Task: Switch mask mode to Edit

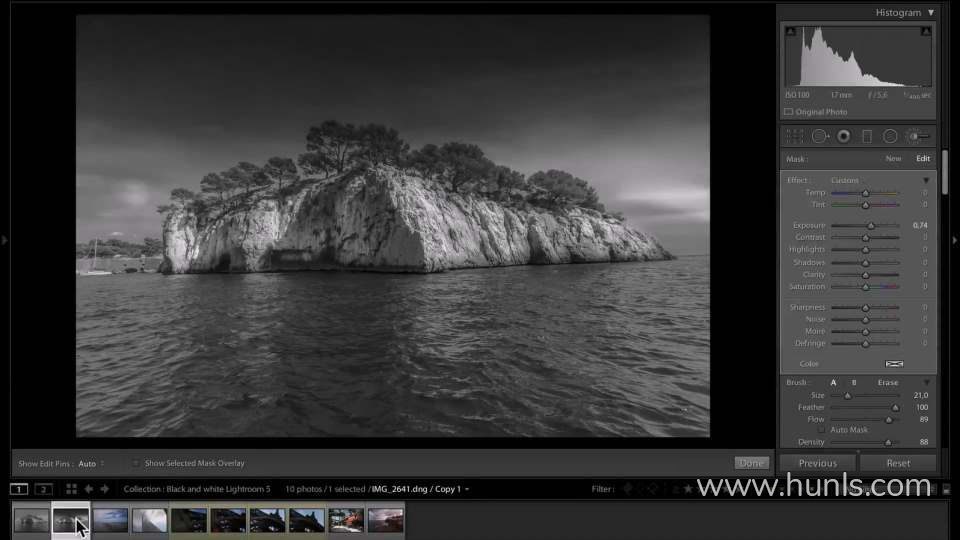Action: point(923,159)
